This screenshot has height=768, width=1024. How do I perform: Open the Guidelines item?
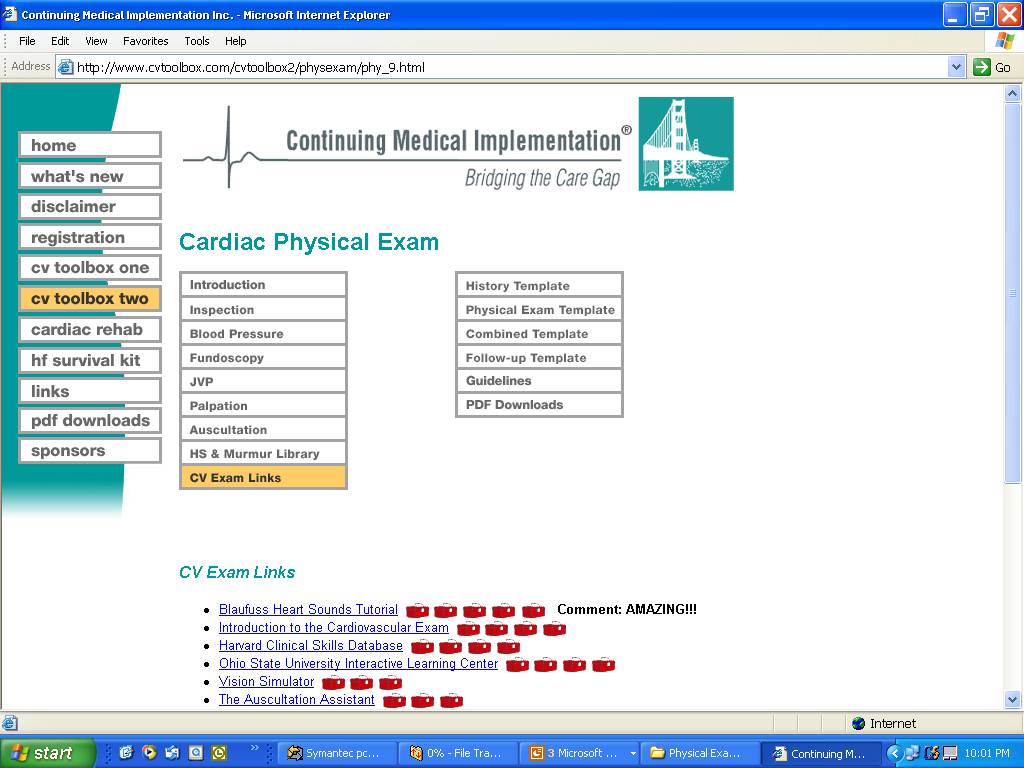coord(539,381)
